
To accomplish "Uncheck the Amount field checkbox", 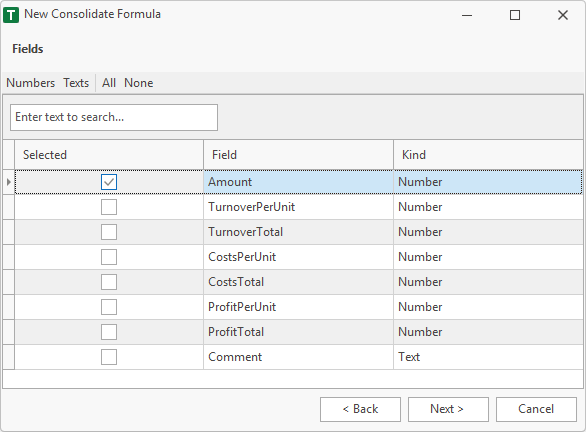I will coord(109,182).
